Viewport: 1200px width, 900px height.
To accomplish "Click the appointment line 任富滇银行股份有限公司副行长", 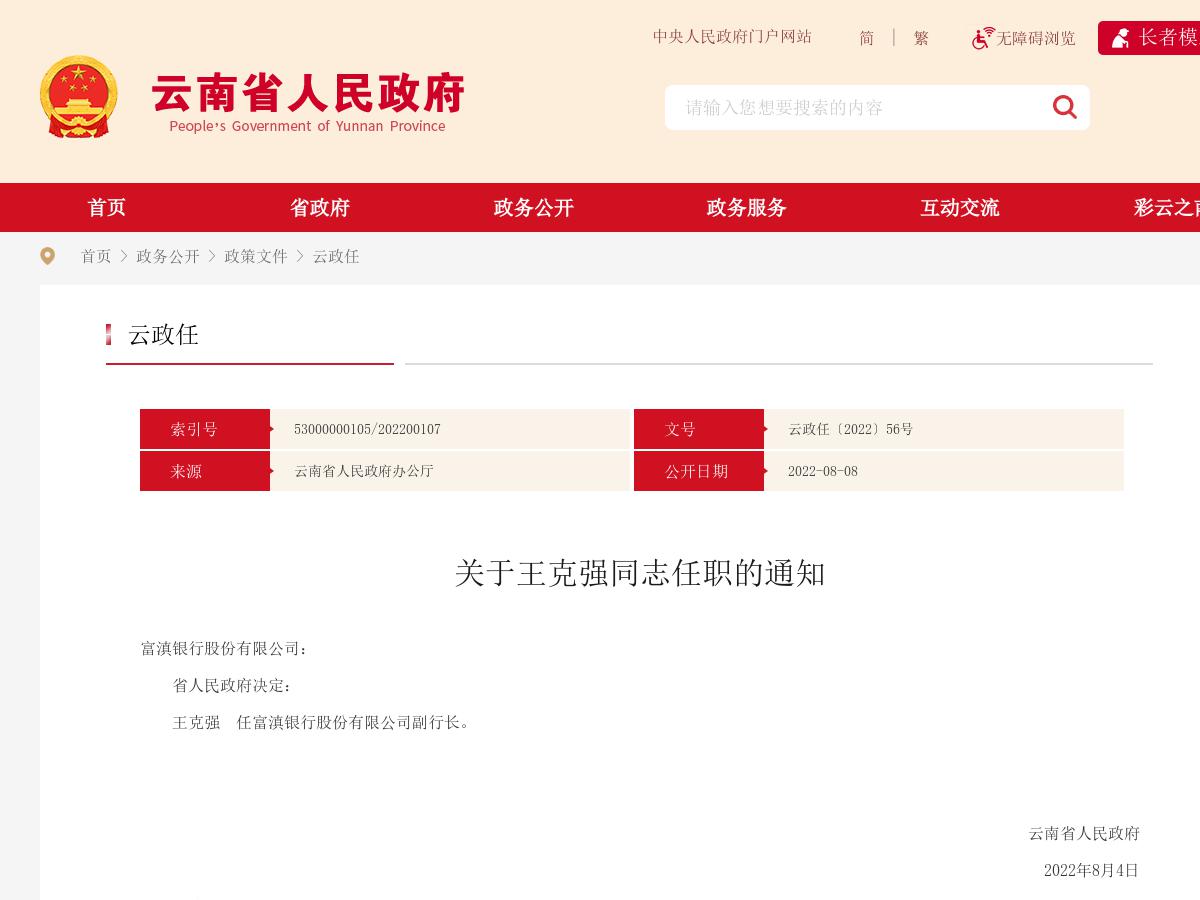I will 354,722.
